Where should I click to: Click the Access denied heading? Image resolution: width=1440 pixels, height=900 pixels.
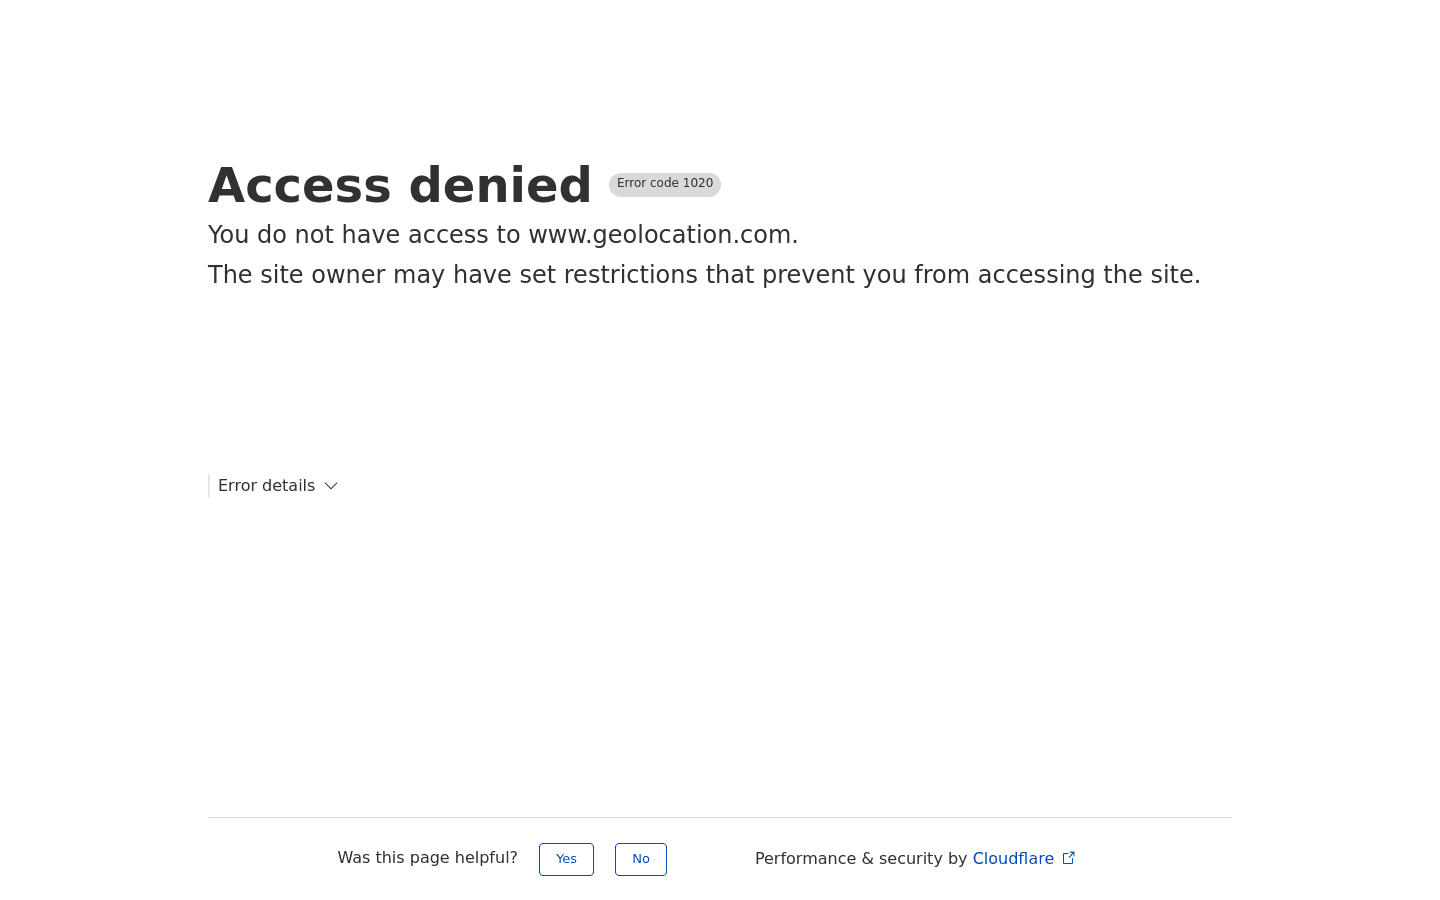(400, 186)
